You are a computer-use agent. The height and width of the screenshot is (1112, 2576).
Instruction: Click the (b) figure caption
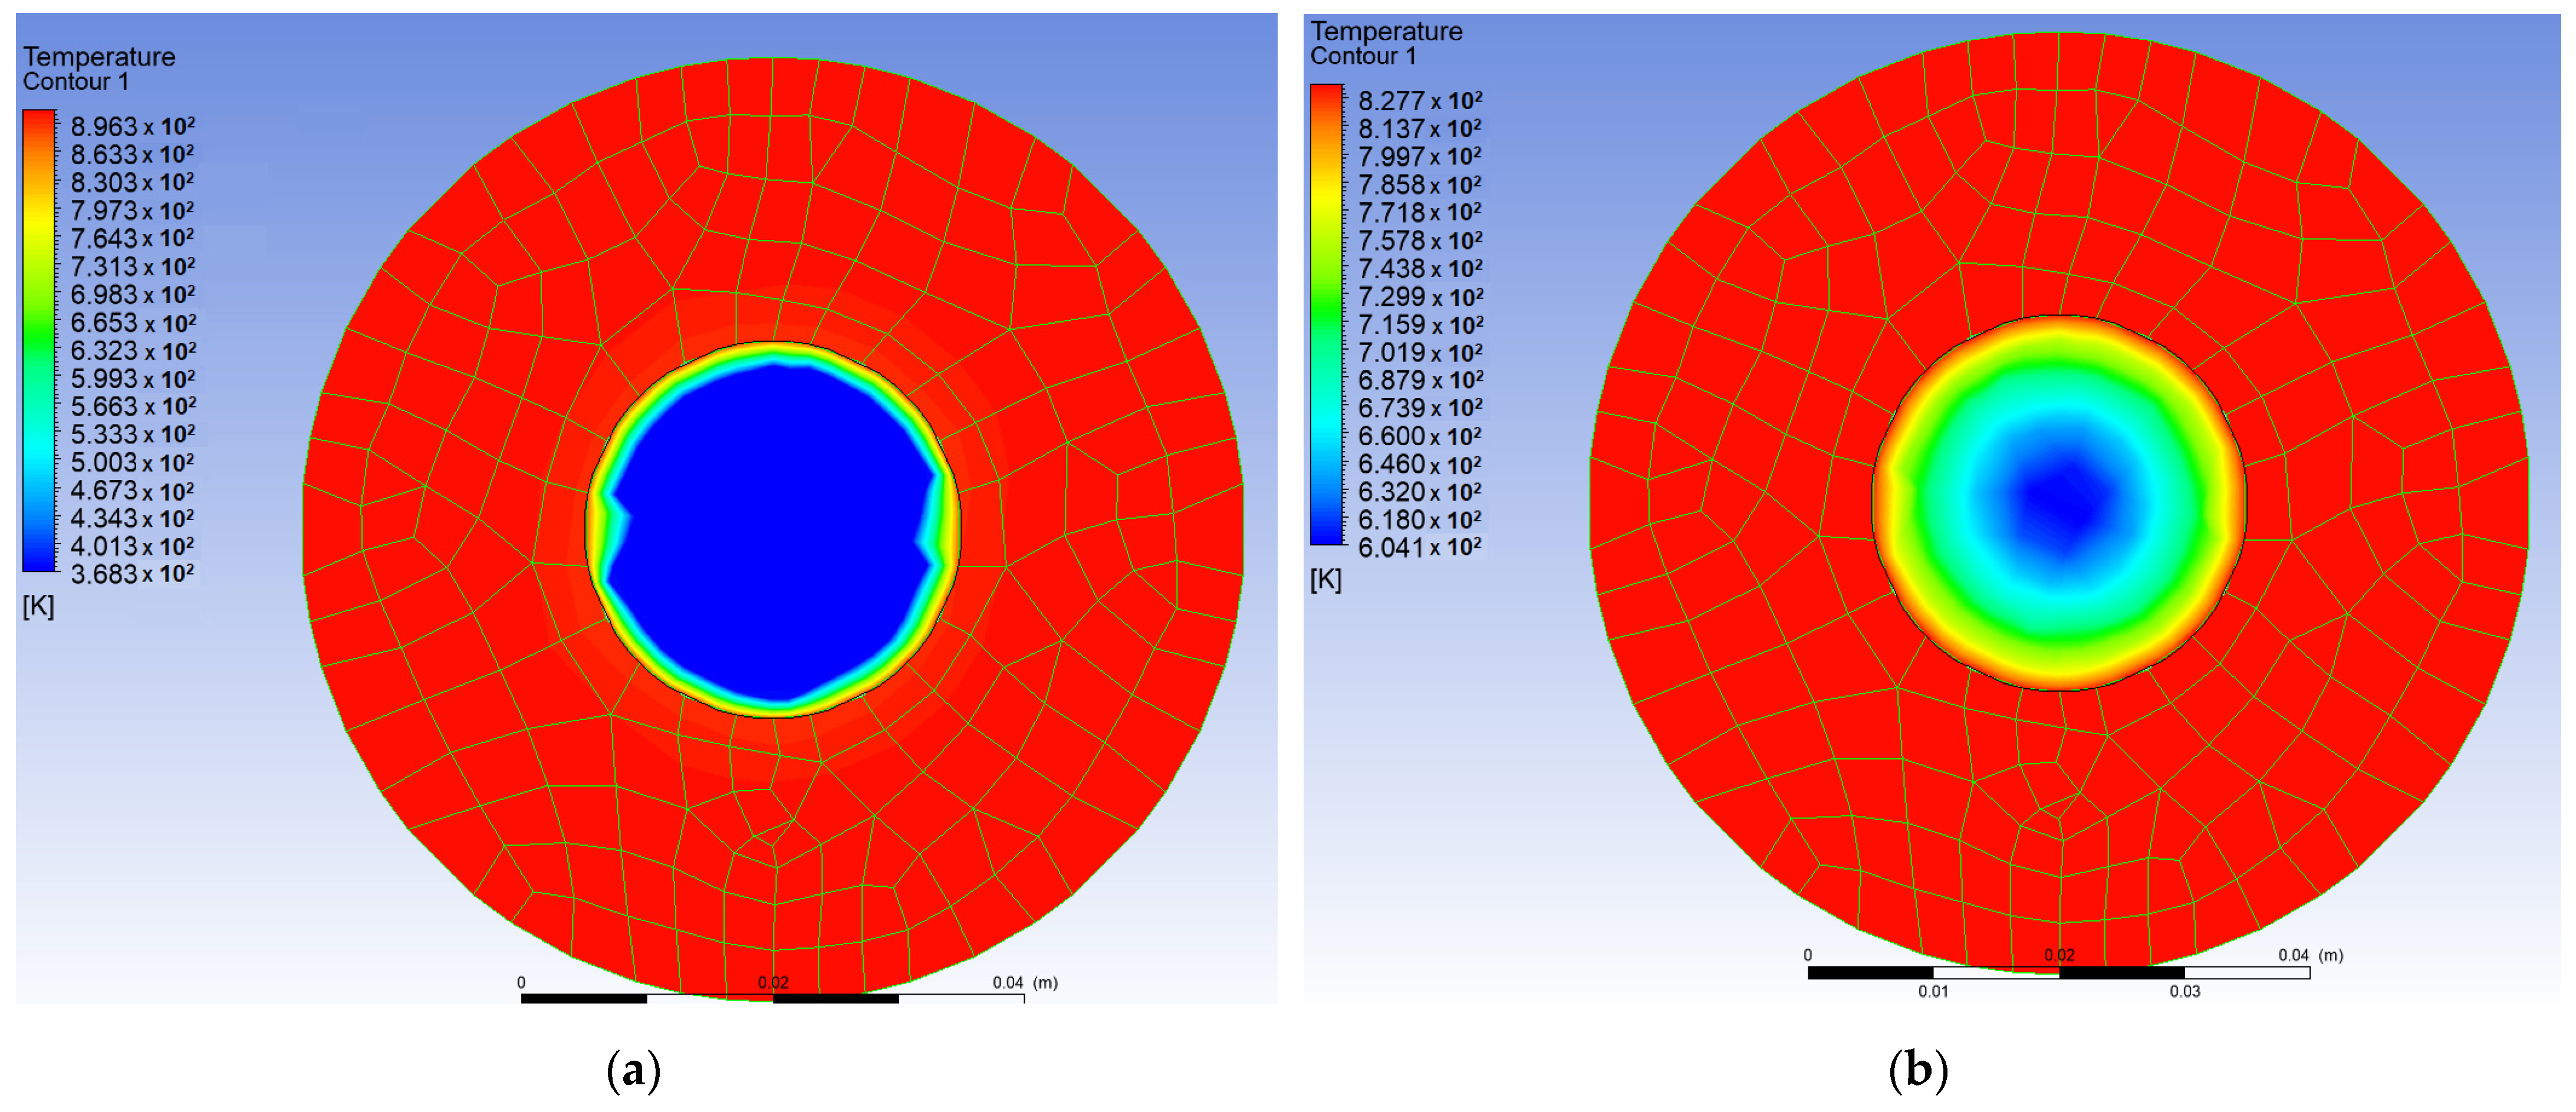click(x=1918, y=1070)
